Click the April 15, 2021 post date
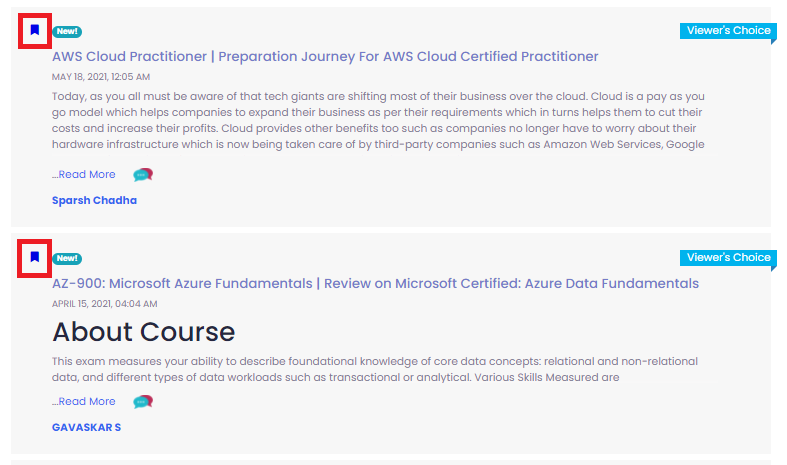 coord(104,304)
